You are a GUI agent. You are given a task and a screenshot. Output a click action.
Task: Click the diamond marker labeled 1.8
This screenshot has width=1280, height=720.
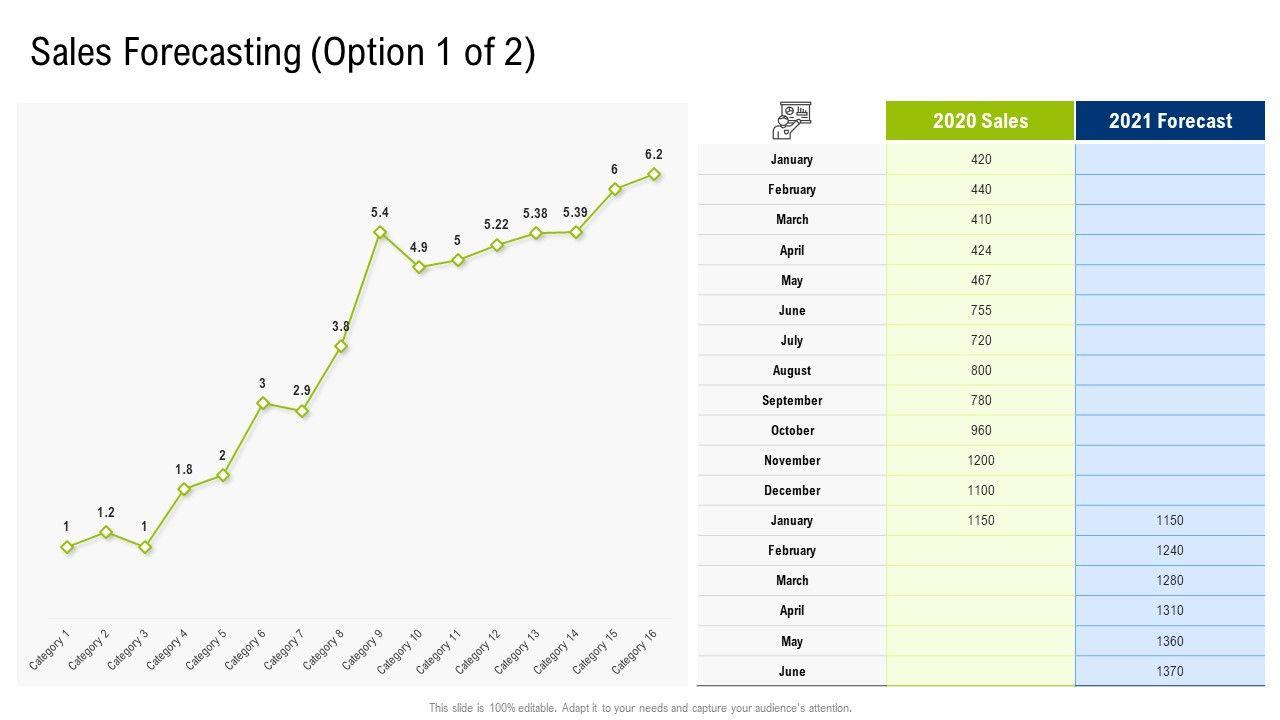(x=184, y=489)
